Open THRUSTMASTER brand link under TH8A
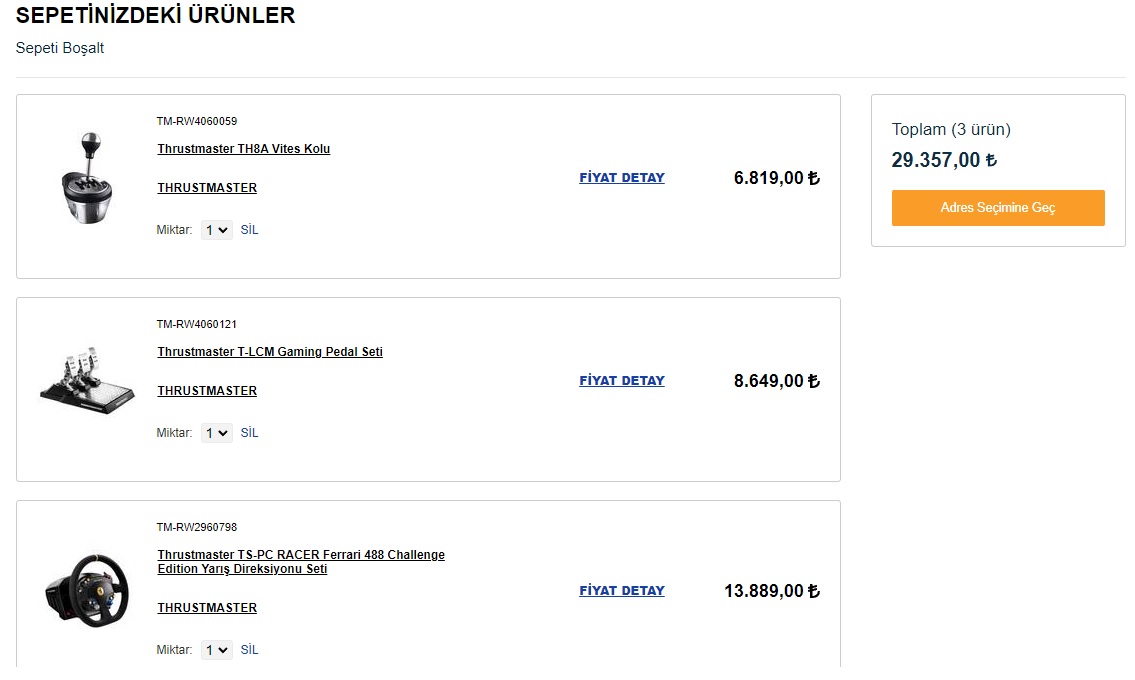 (x=207, y=188)
